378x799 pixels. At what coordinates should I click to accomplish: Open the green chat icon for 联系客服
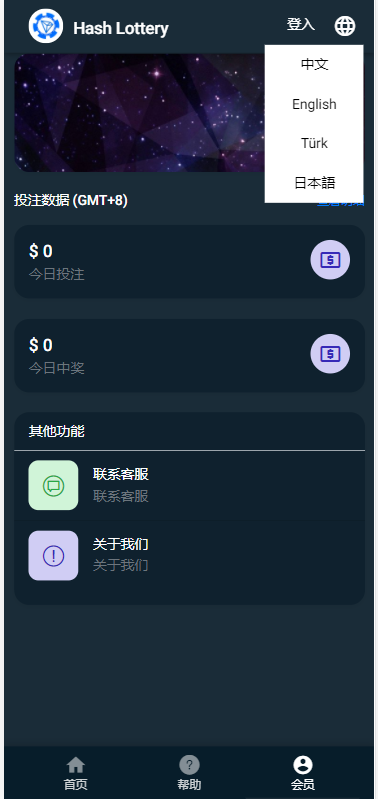coord(53,485)
